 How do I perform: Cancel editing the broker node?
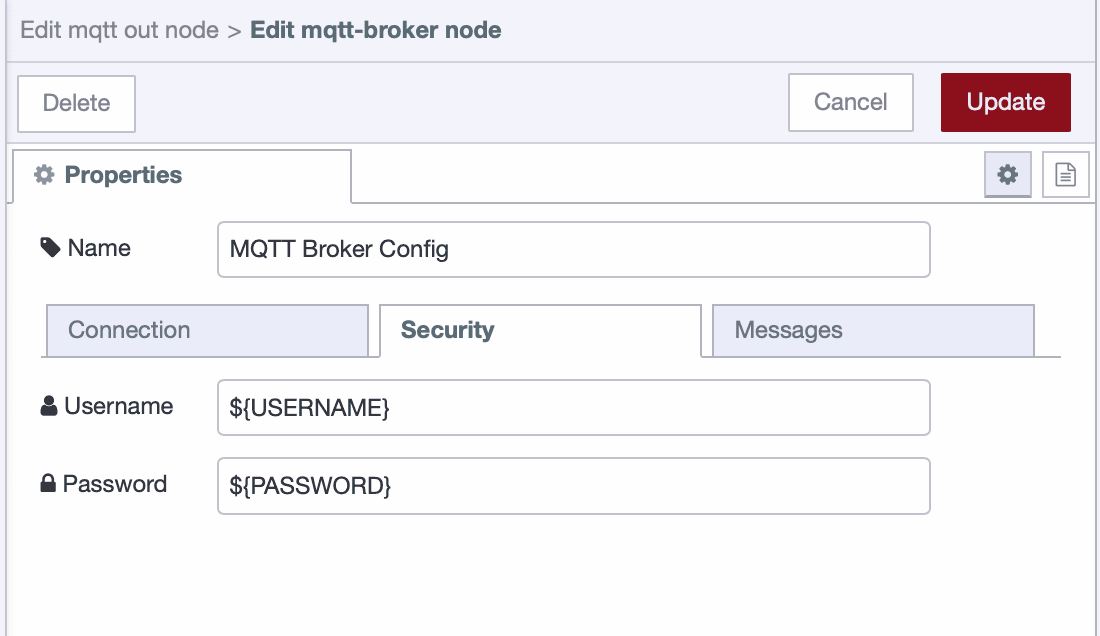[x=850, y=102]
